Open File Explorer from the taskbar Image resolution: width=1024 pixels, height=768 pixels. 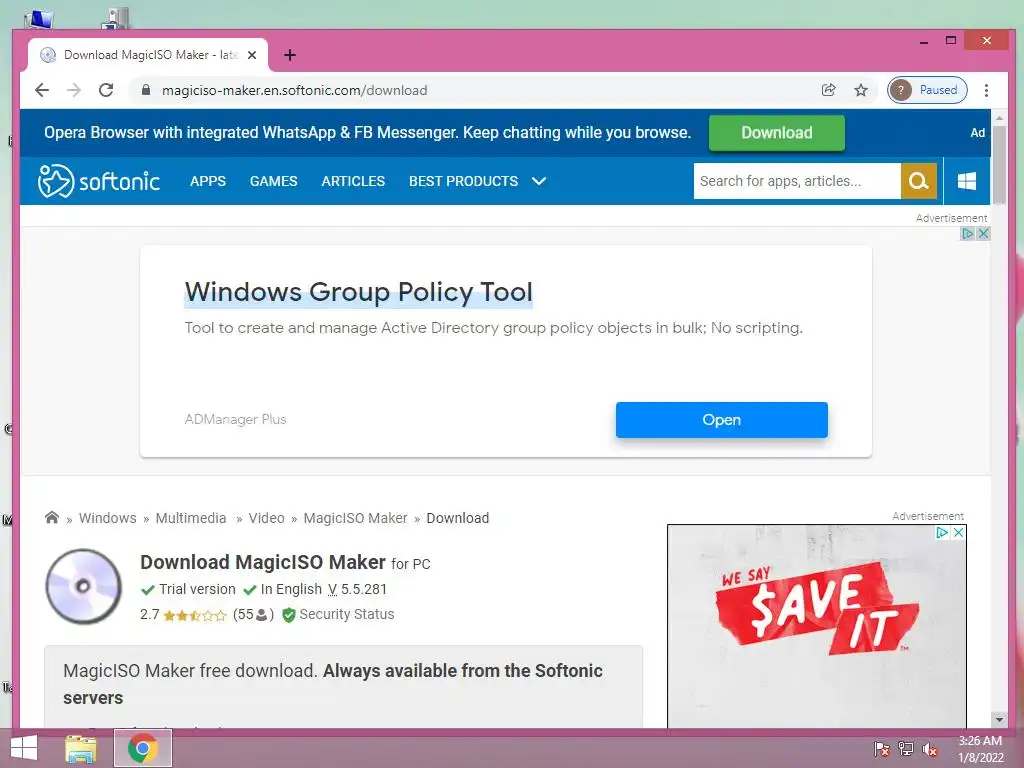pos(80,748)
